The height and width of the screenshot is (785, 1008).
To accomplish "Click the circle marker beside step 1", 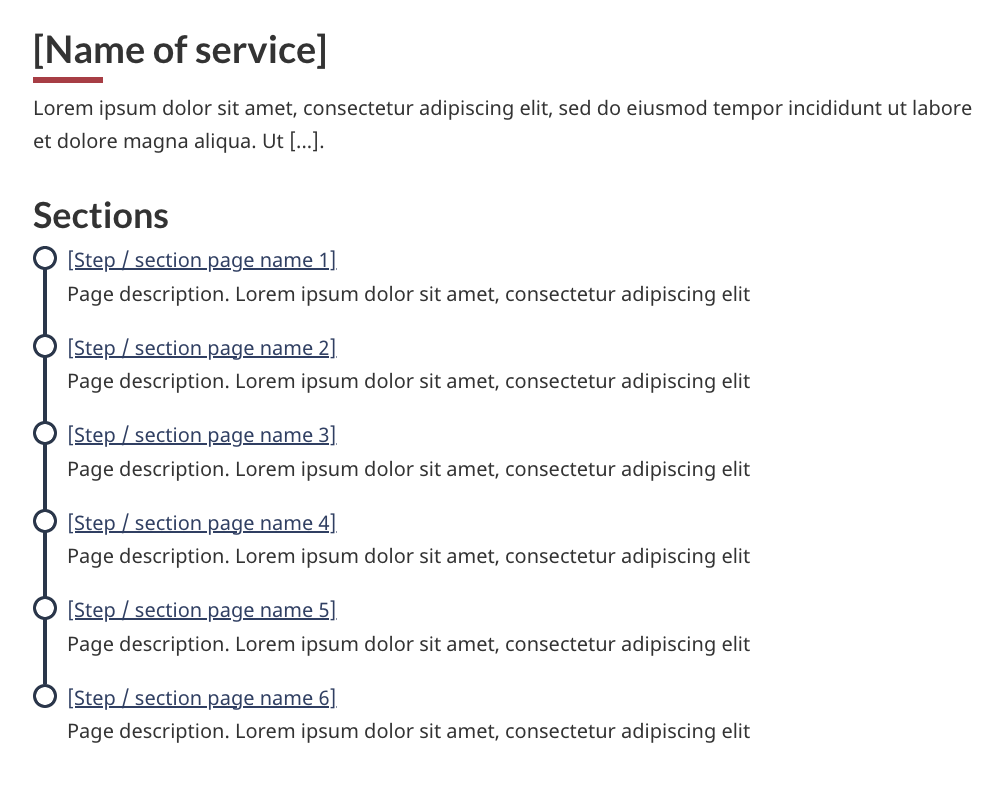I will point(45,259).
